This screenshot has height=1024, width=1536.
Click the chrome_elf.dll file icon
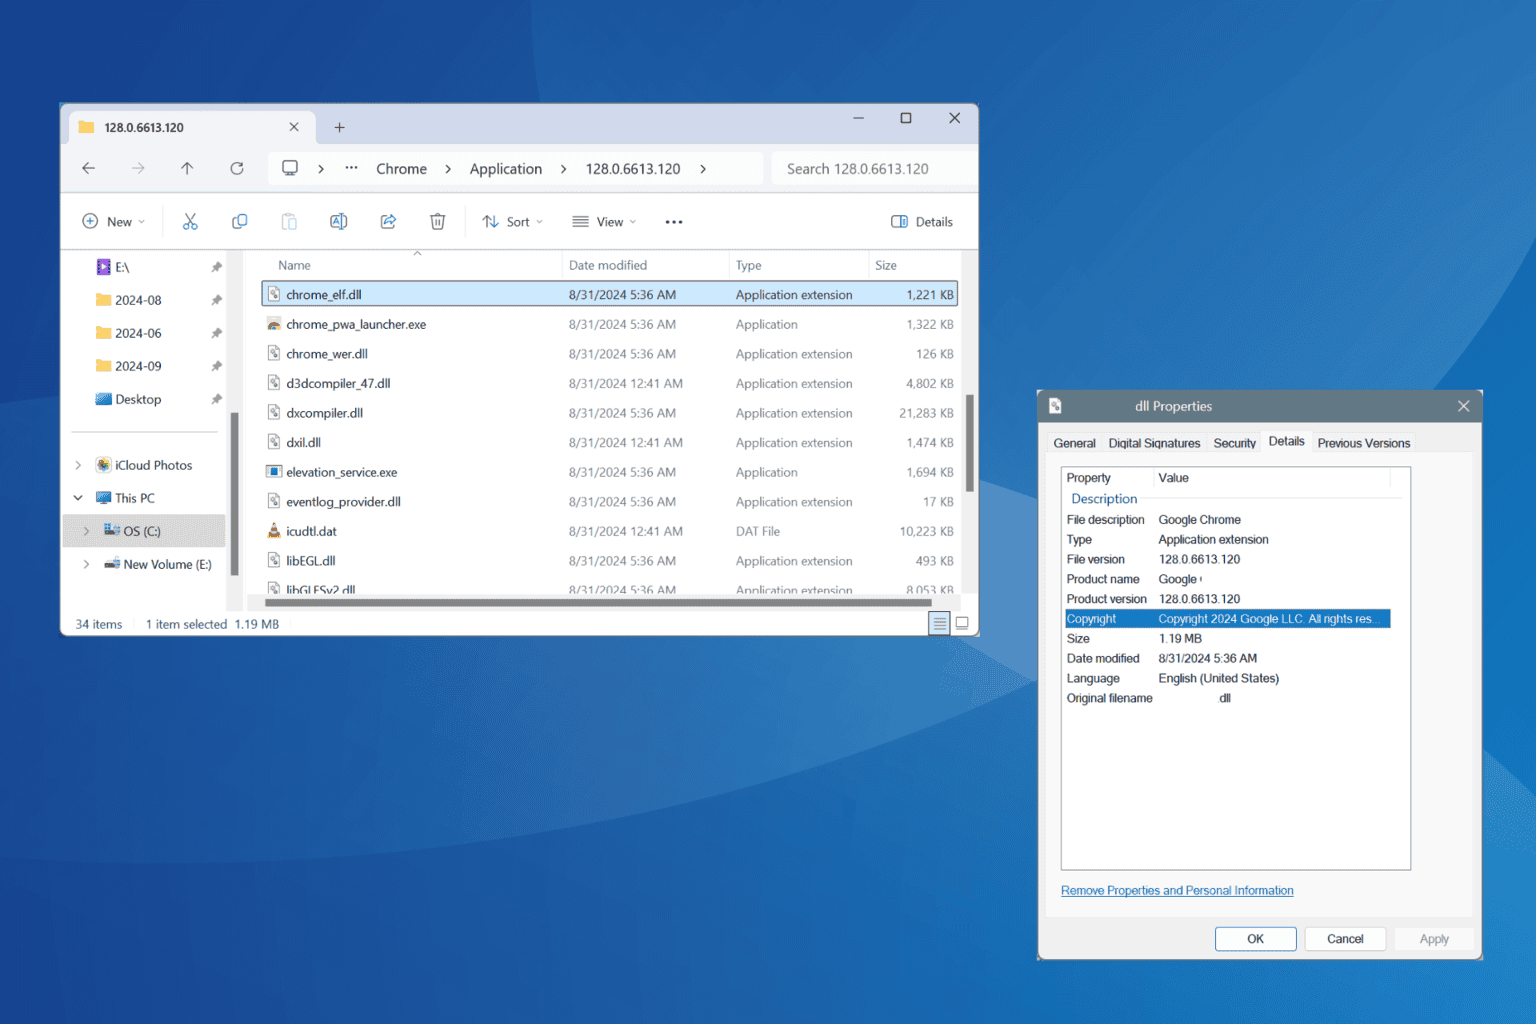pos(274,295)
